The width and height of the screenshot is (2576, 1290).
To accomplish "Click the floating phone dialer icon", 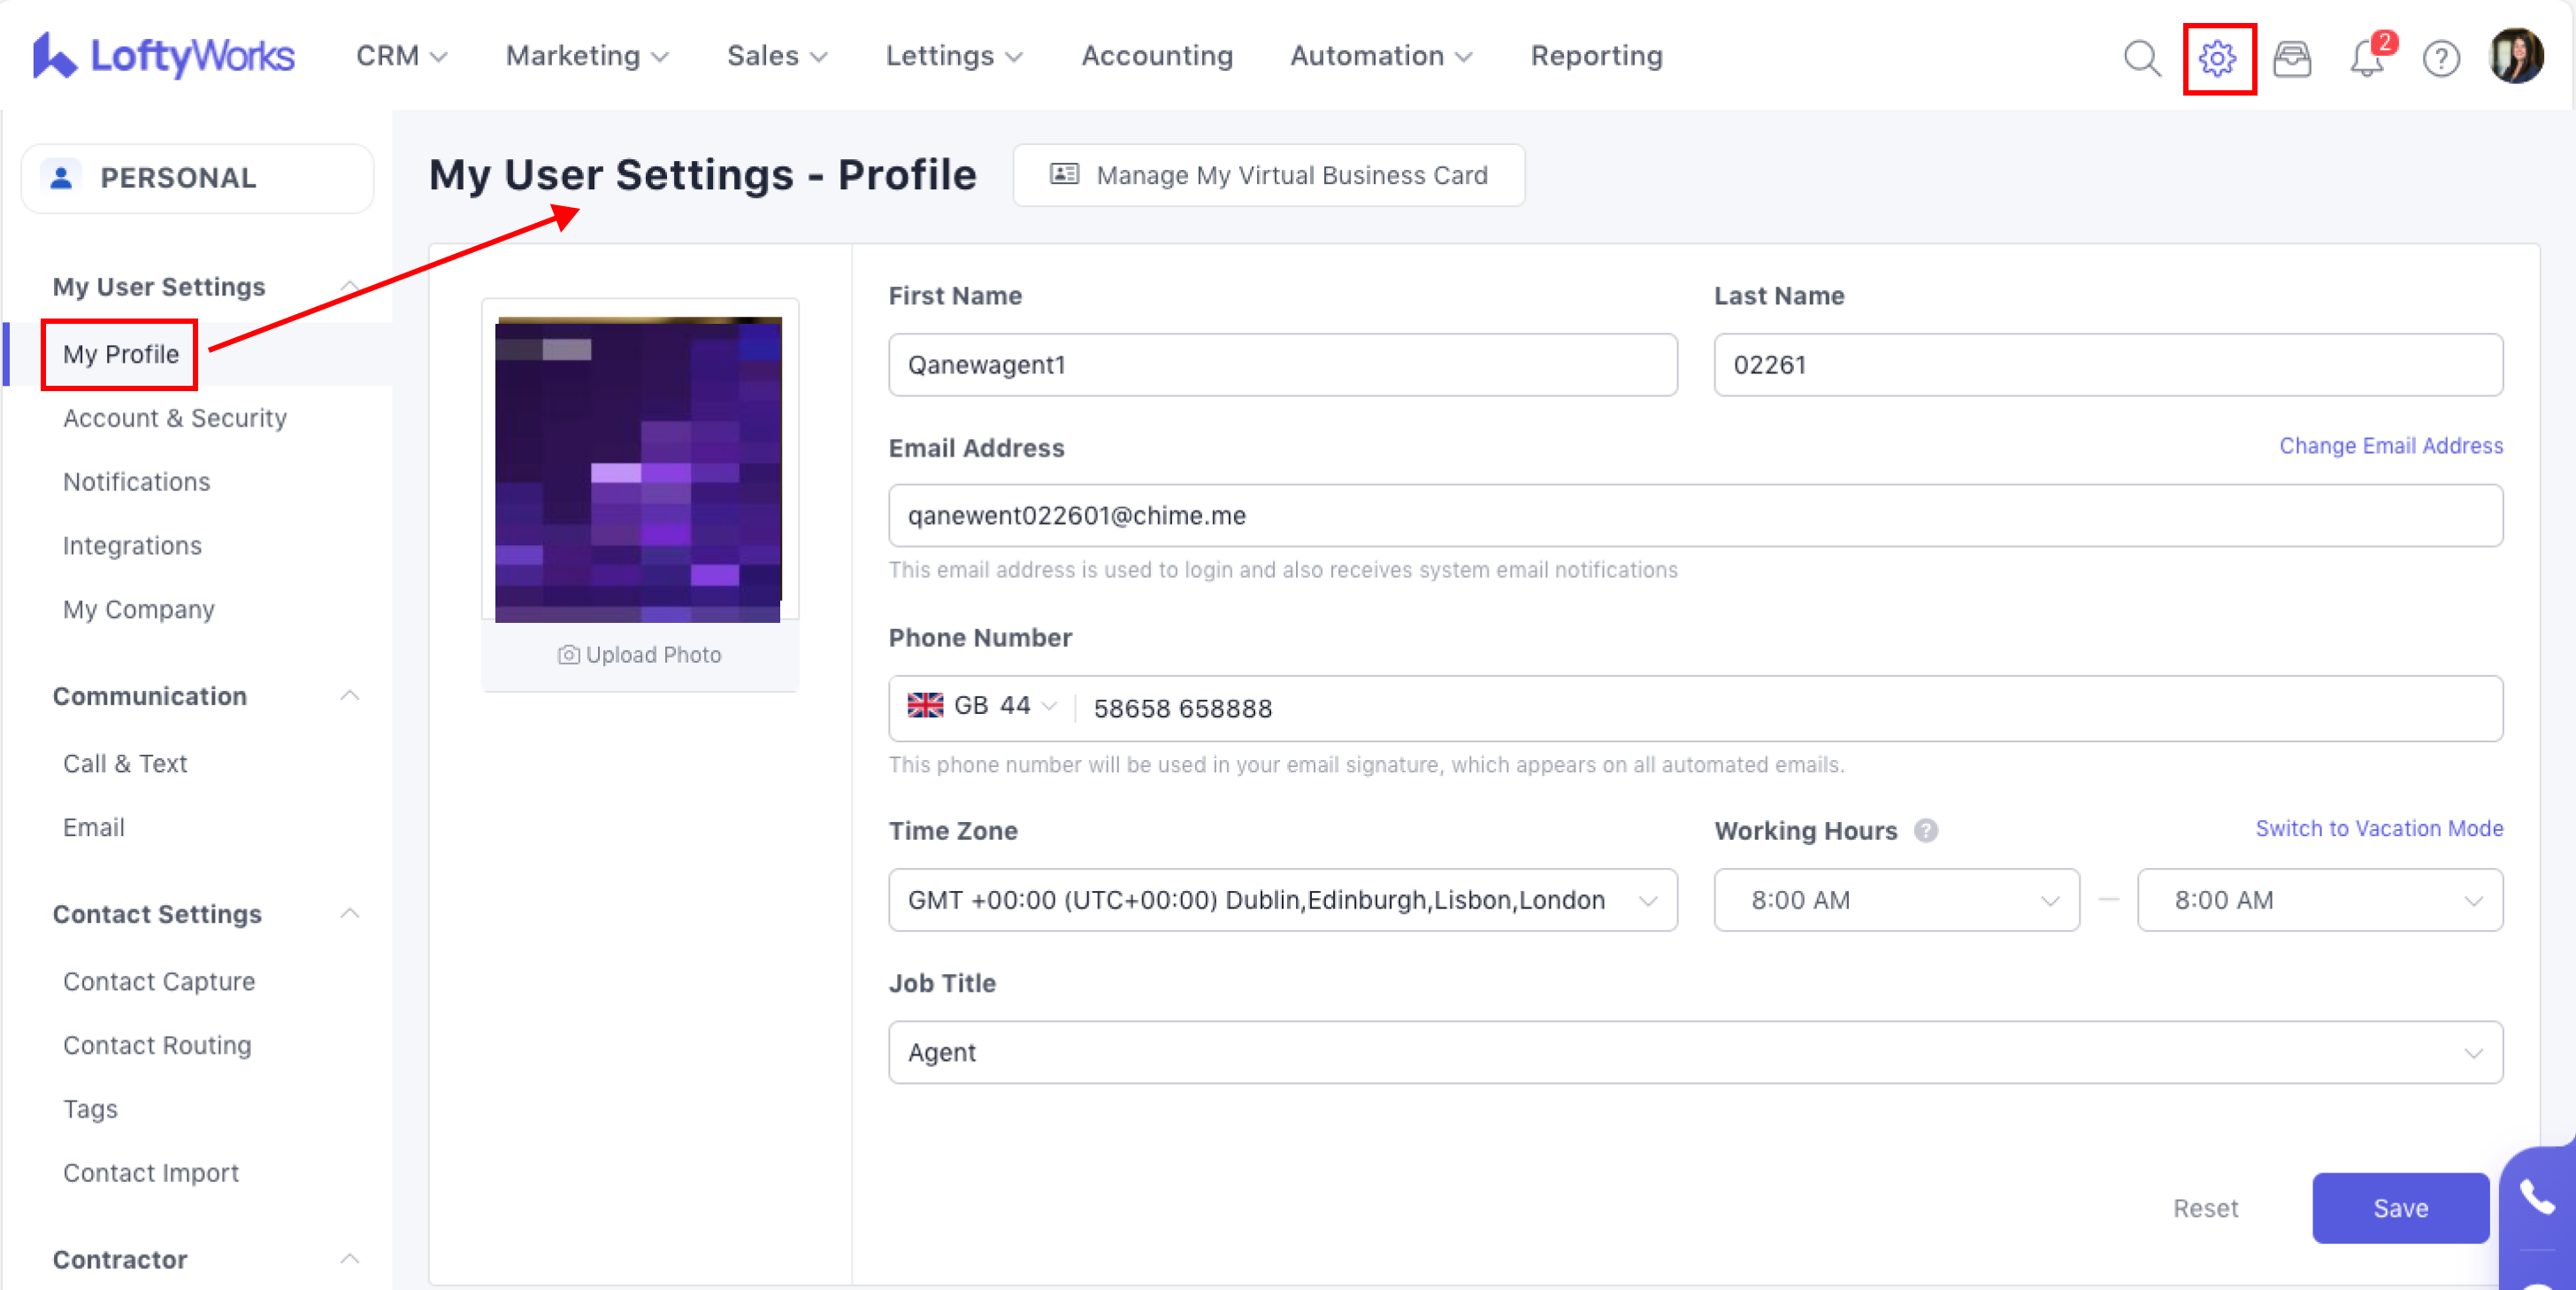I will 2538,1196.
